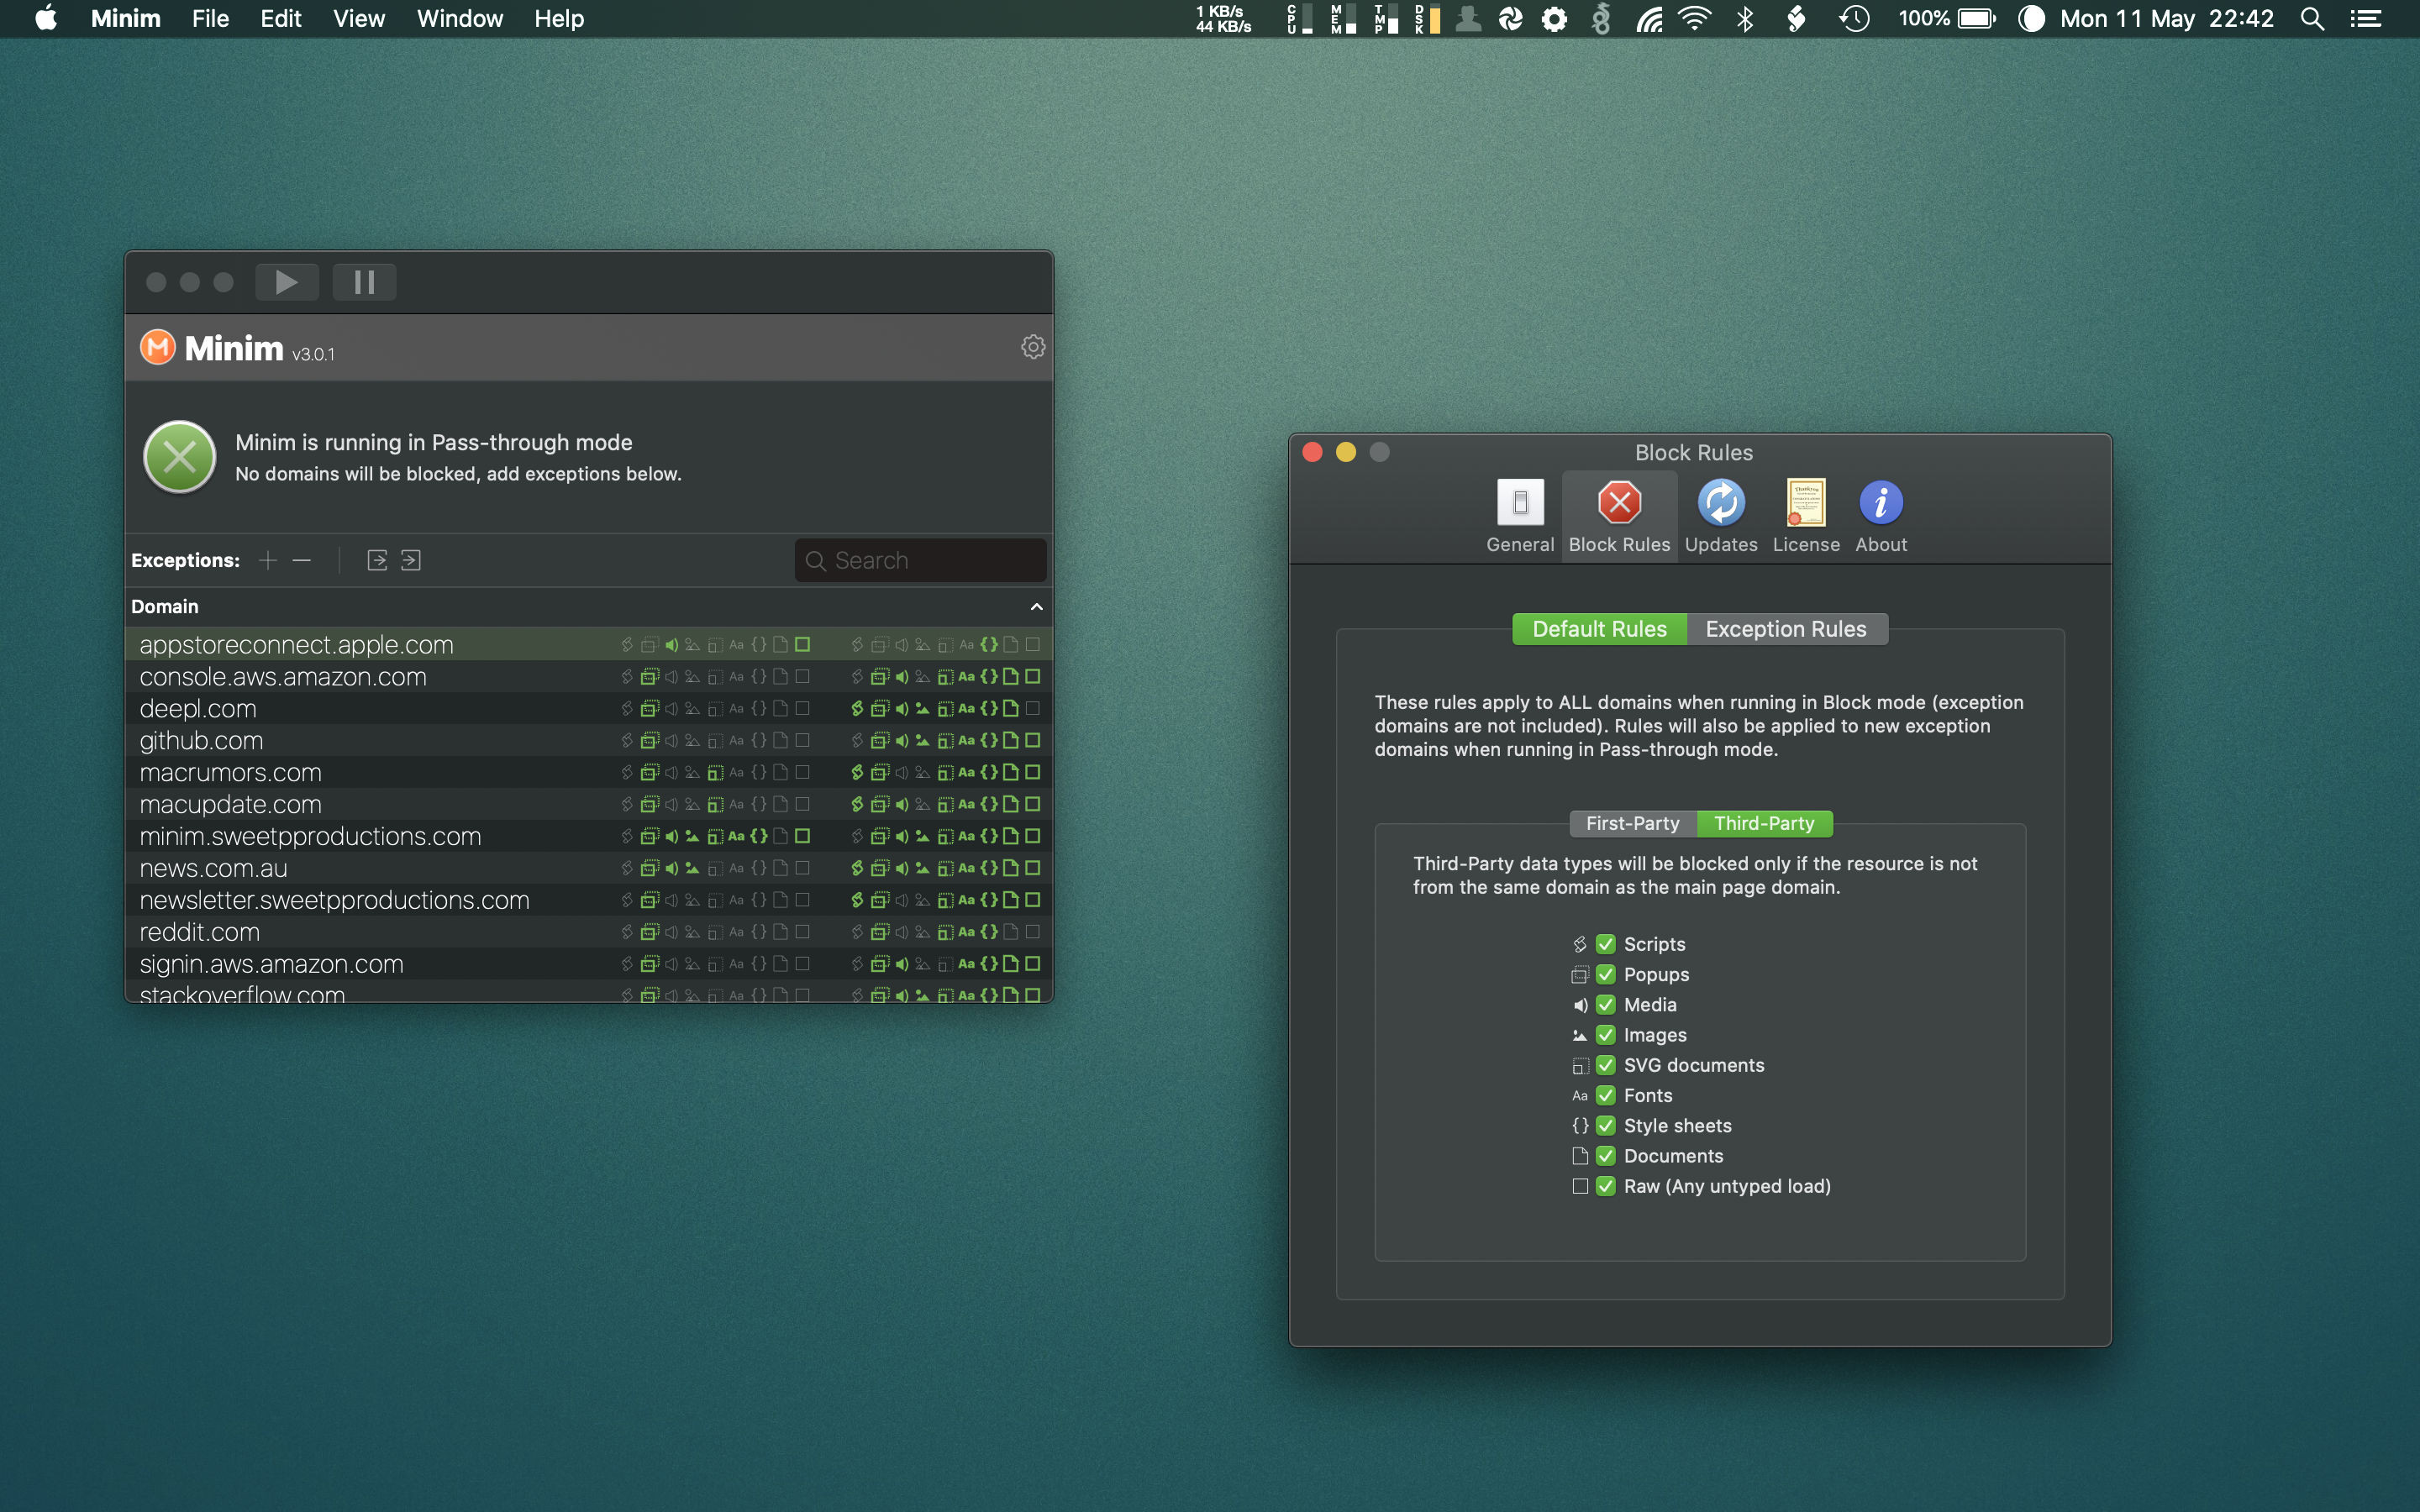2420x1512 pixels.
Task: Open the File menu
Action: point(210,18)
